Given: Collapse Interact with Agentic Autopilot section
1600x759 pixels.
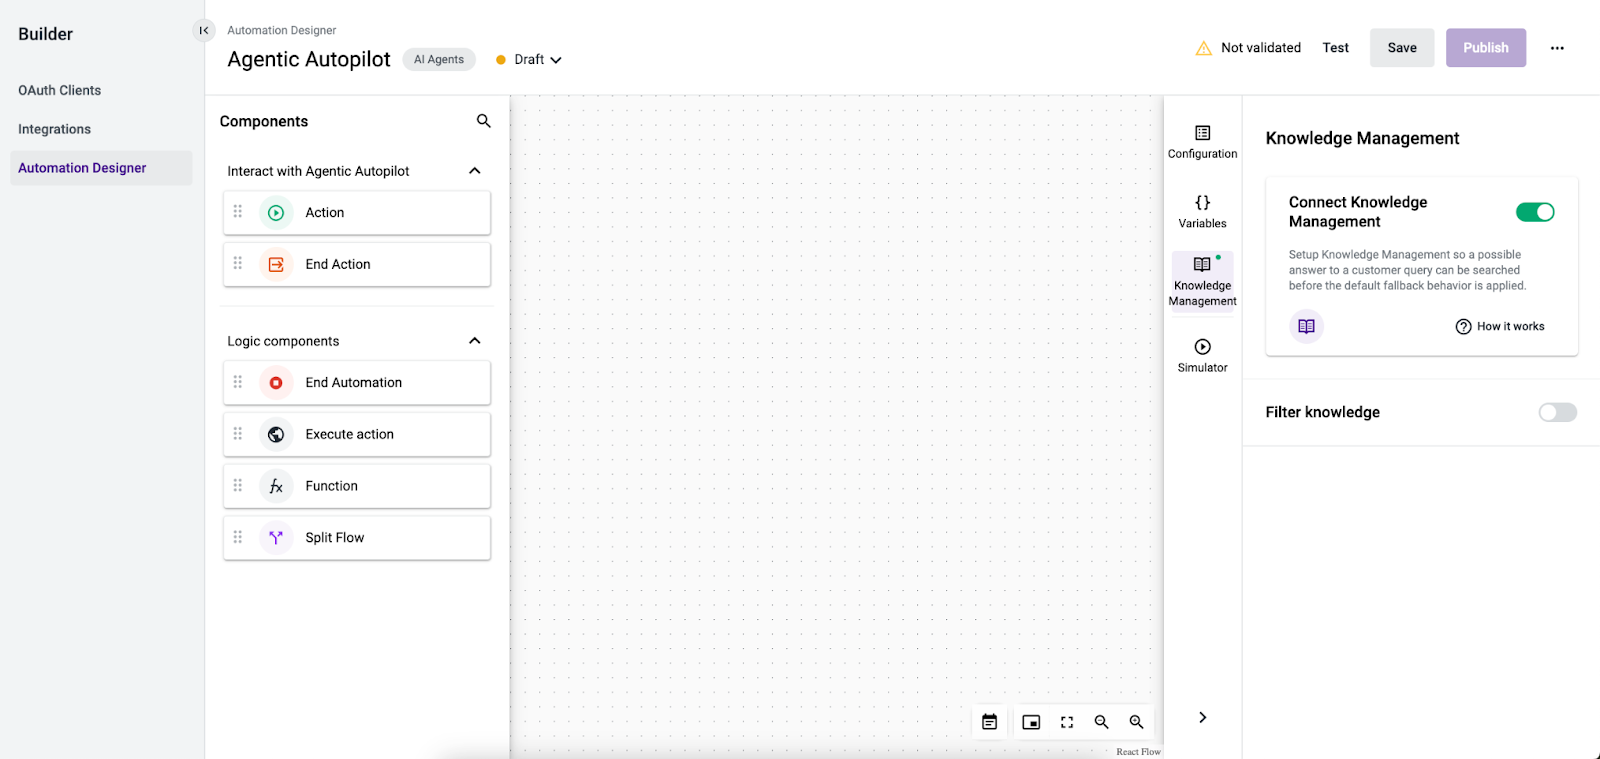Looking at the screenshot, I should tap(475, 171).
